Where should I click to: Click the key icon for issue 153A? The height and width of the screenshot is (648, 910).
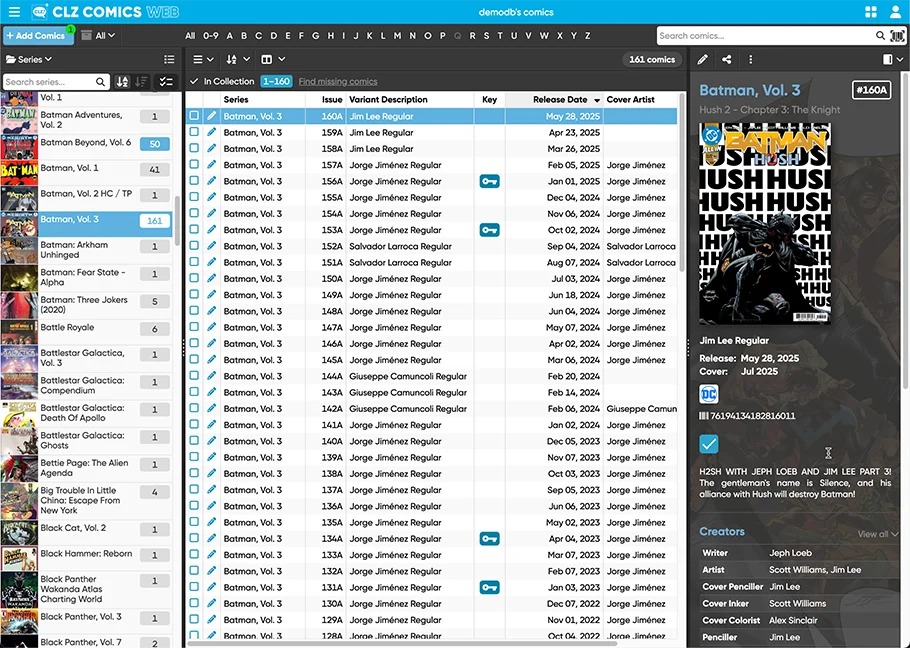click(489, 230)
